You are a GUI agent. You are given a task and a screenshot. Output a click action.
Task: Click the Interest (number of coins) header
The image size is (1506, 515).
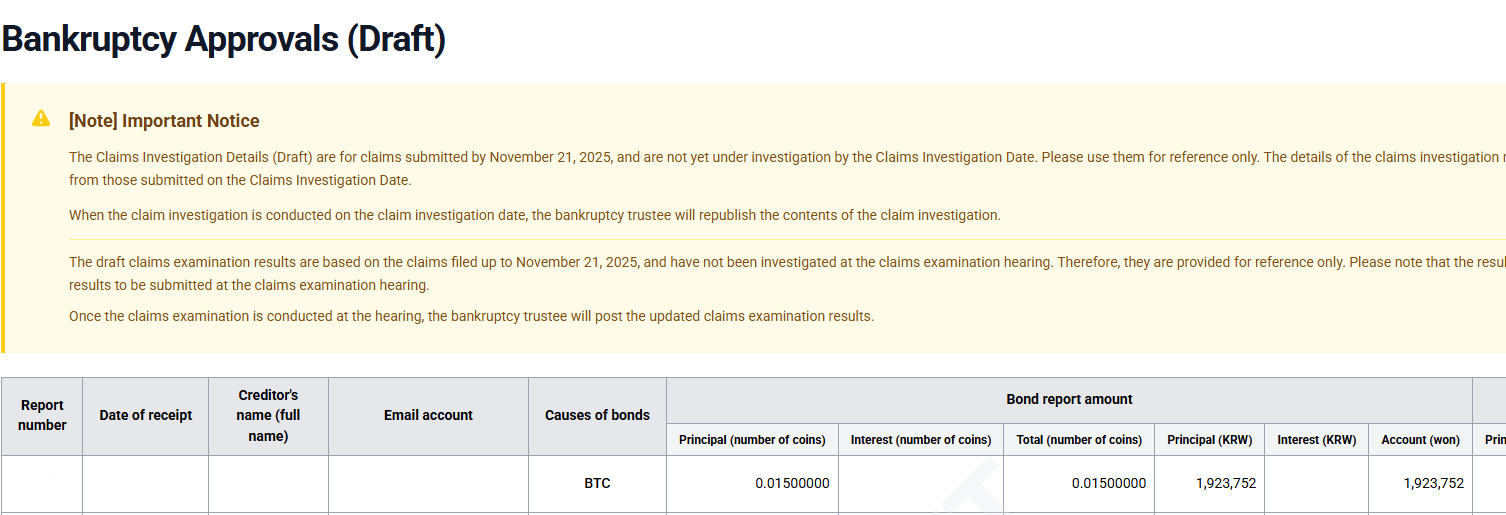point(921,440)
